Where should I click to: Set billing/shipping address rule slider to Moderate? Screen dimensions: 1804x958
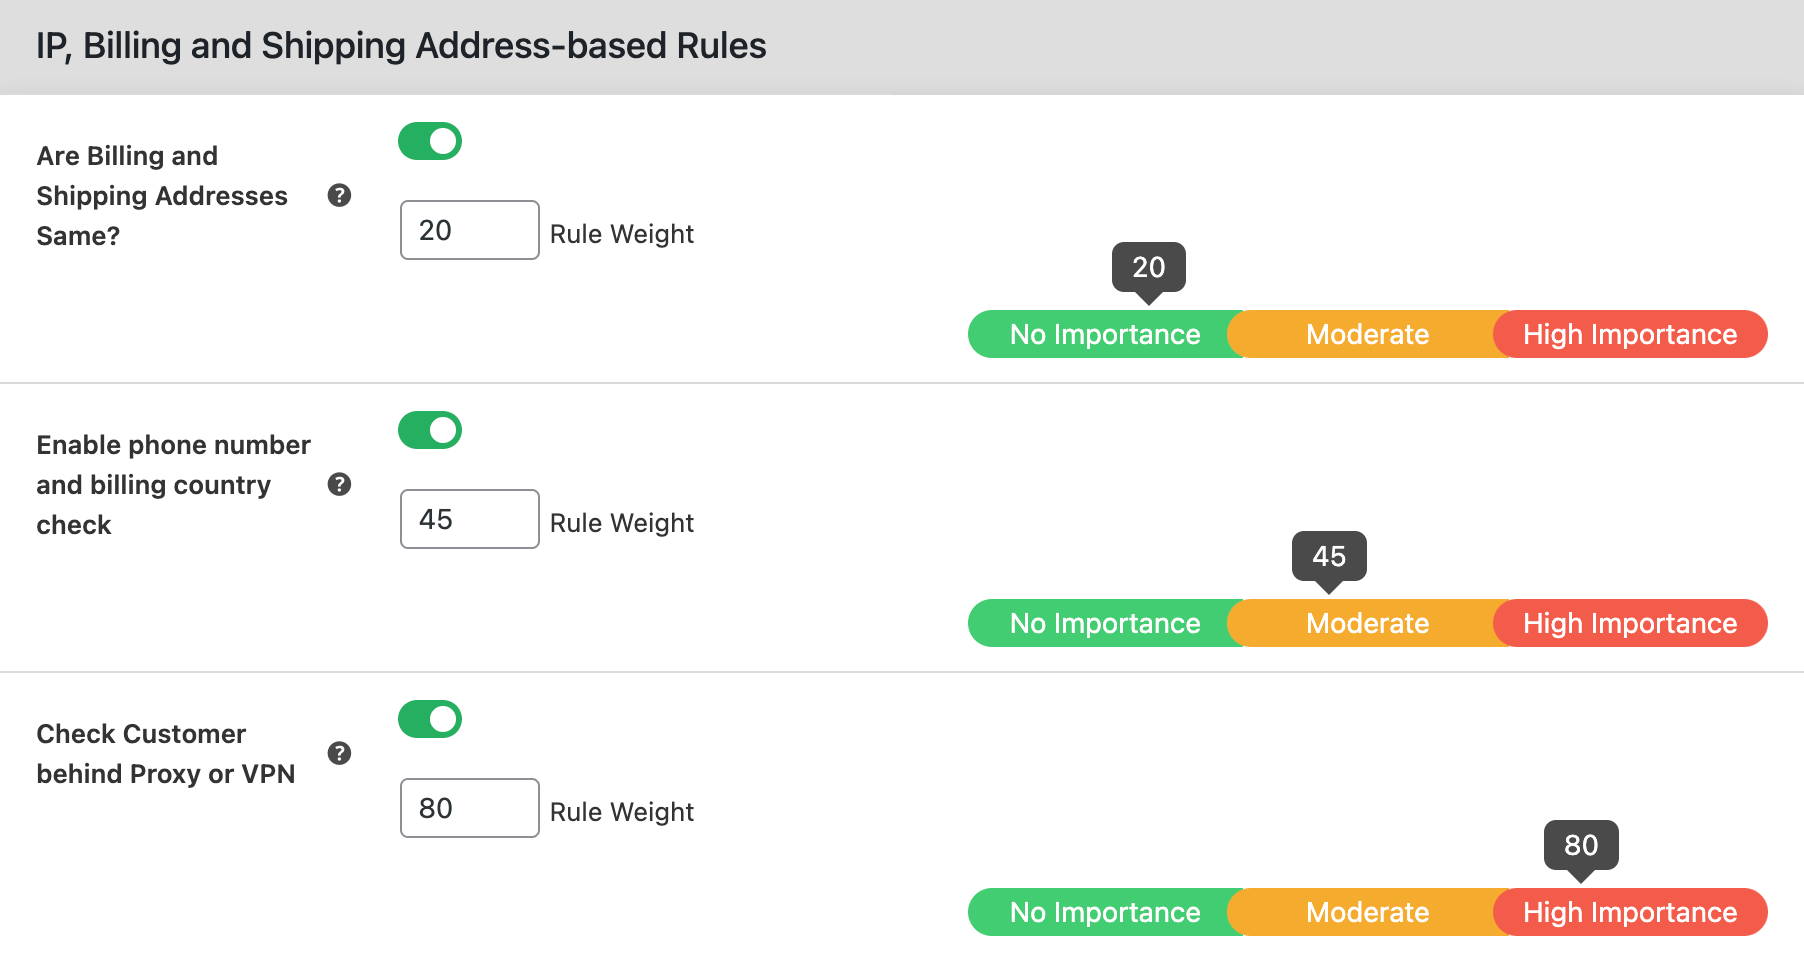click(x=1367, y=334)
